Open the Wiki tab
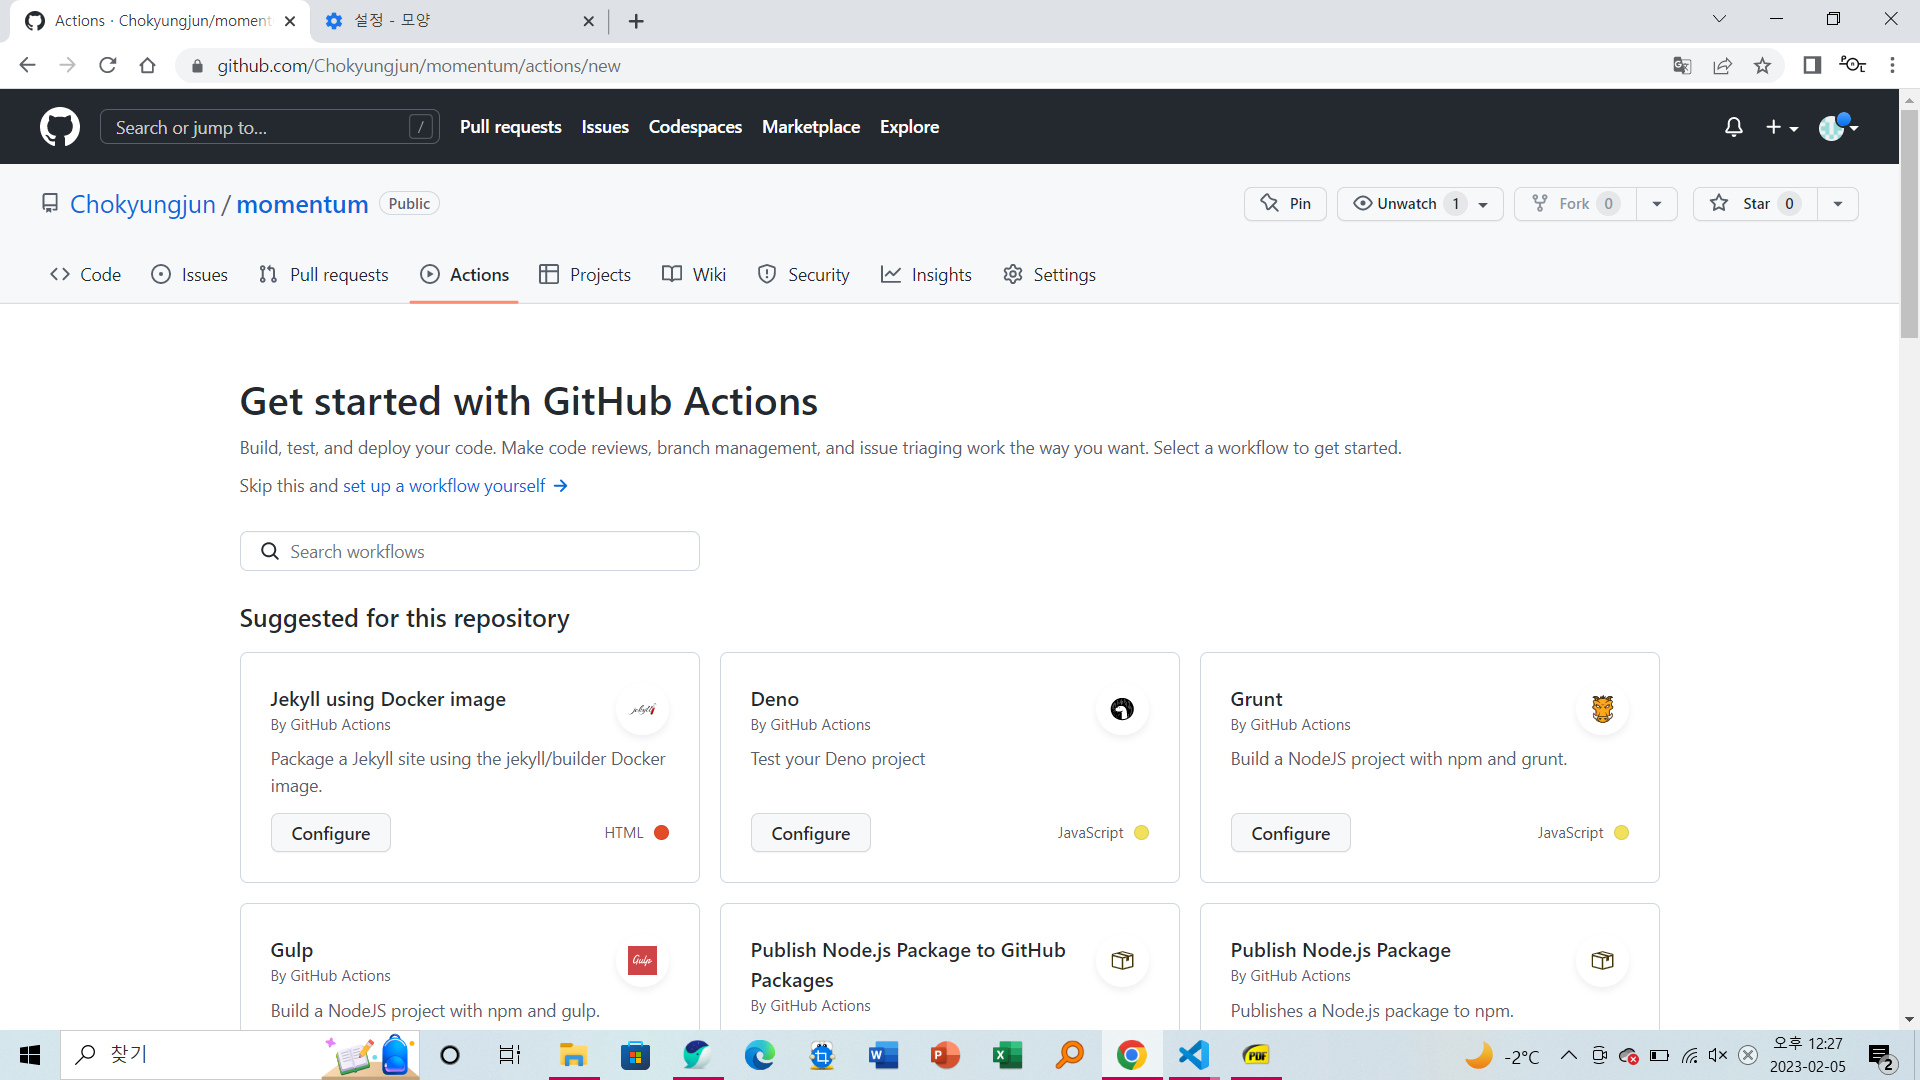This screenshot has width=1920, height=1080. [694, 275]
